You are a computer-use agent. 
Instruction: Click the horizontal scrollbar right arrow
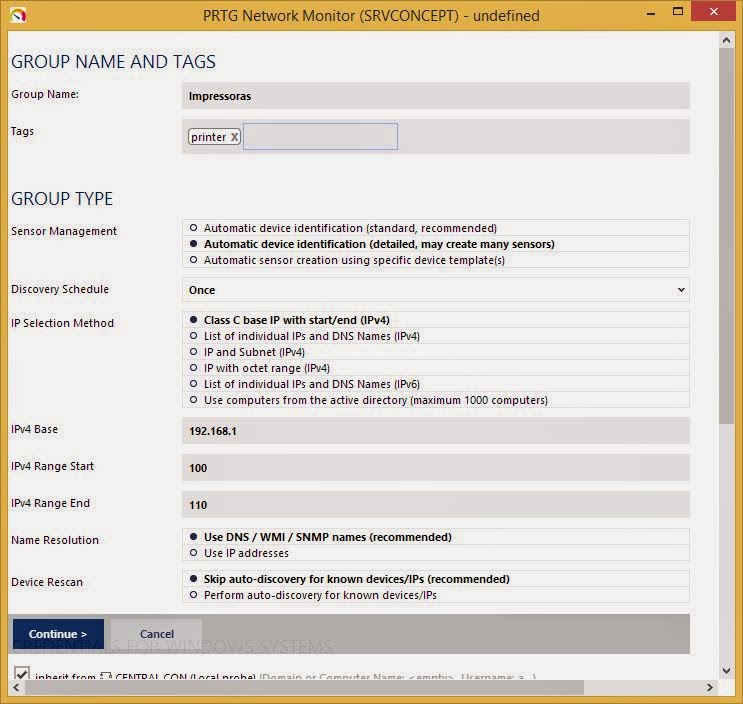tap(709, 687)
